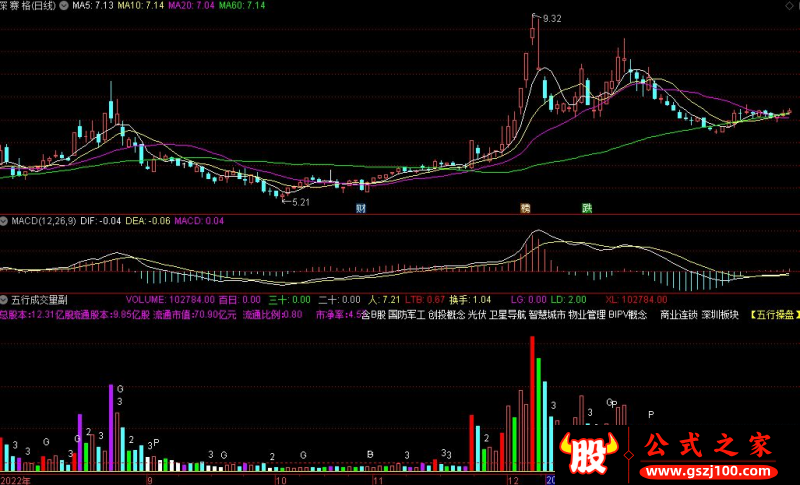This screenshot has height=485, width=800.
Task: Click the 卫星导航 concept label
Action: (x=507, y=315)
